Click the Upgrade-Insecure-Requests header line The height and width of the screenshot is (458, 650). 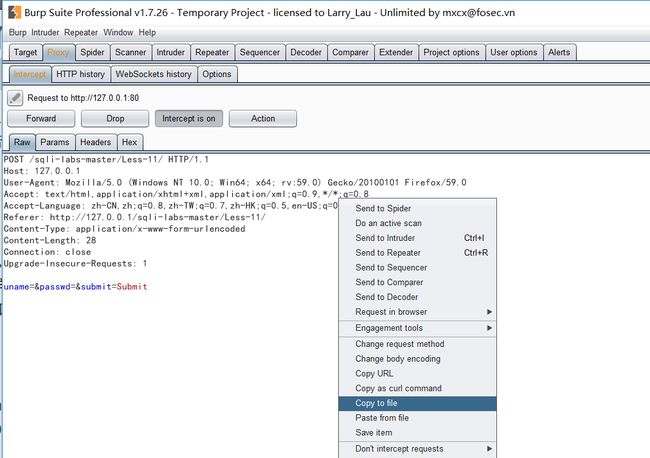tap(75, 264)
